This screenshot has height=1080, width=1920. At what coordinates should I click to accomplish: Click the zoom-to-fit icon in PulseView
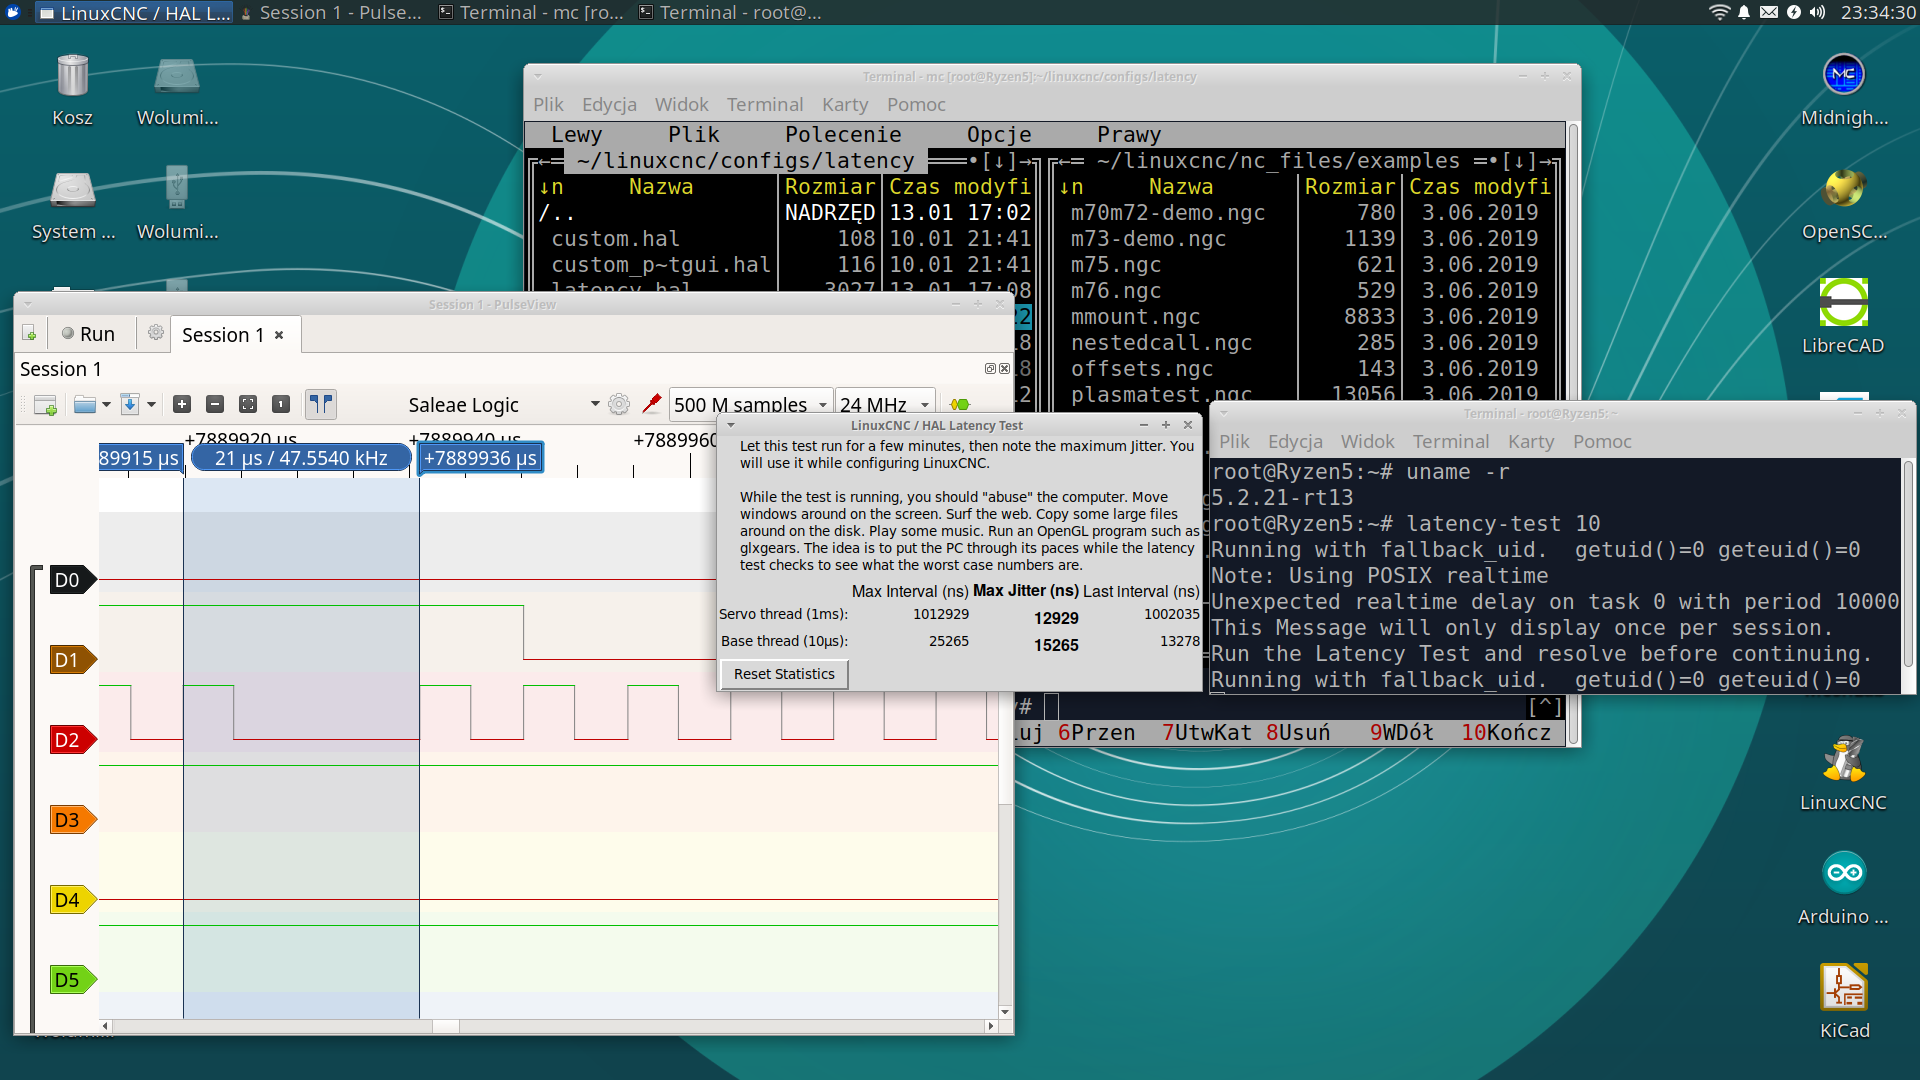(x=249, y=405)
